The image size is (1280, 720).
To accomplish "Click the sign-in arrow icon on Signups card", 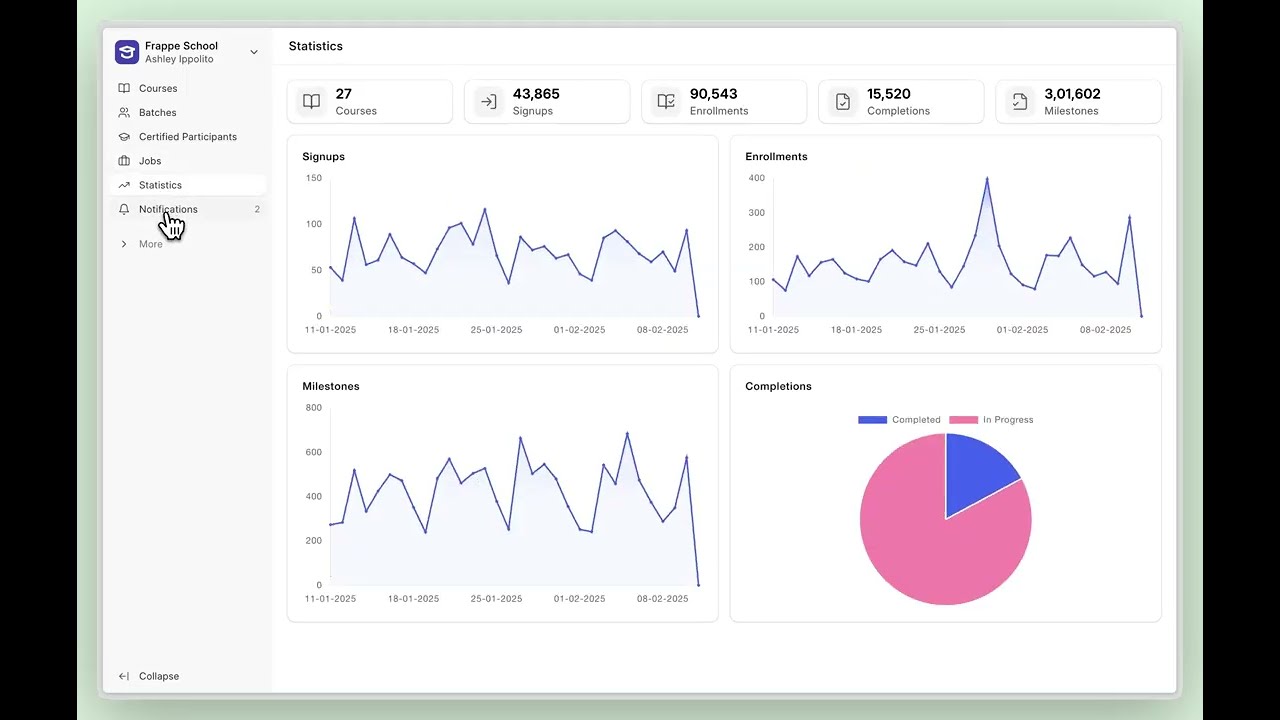I will click(x=489, y=101).
